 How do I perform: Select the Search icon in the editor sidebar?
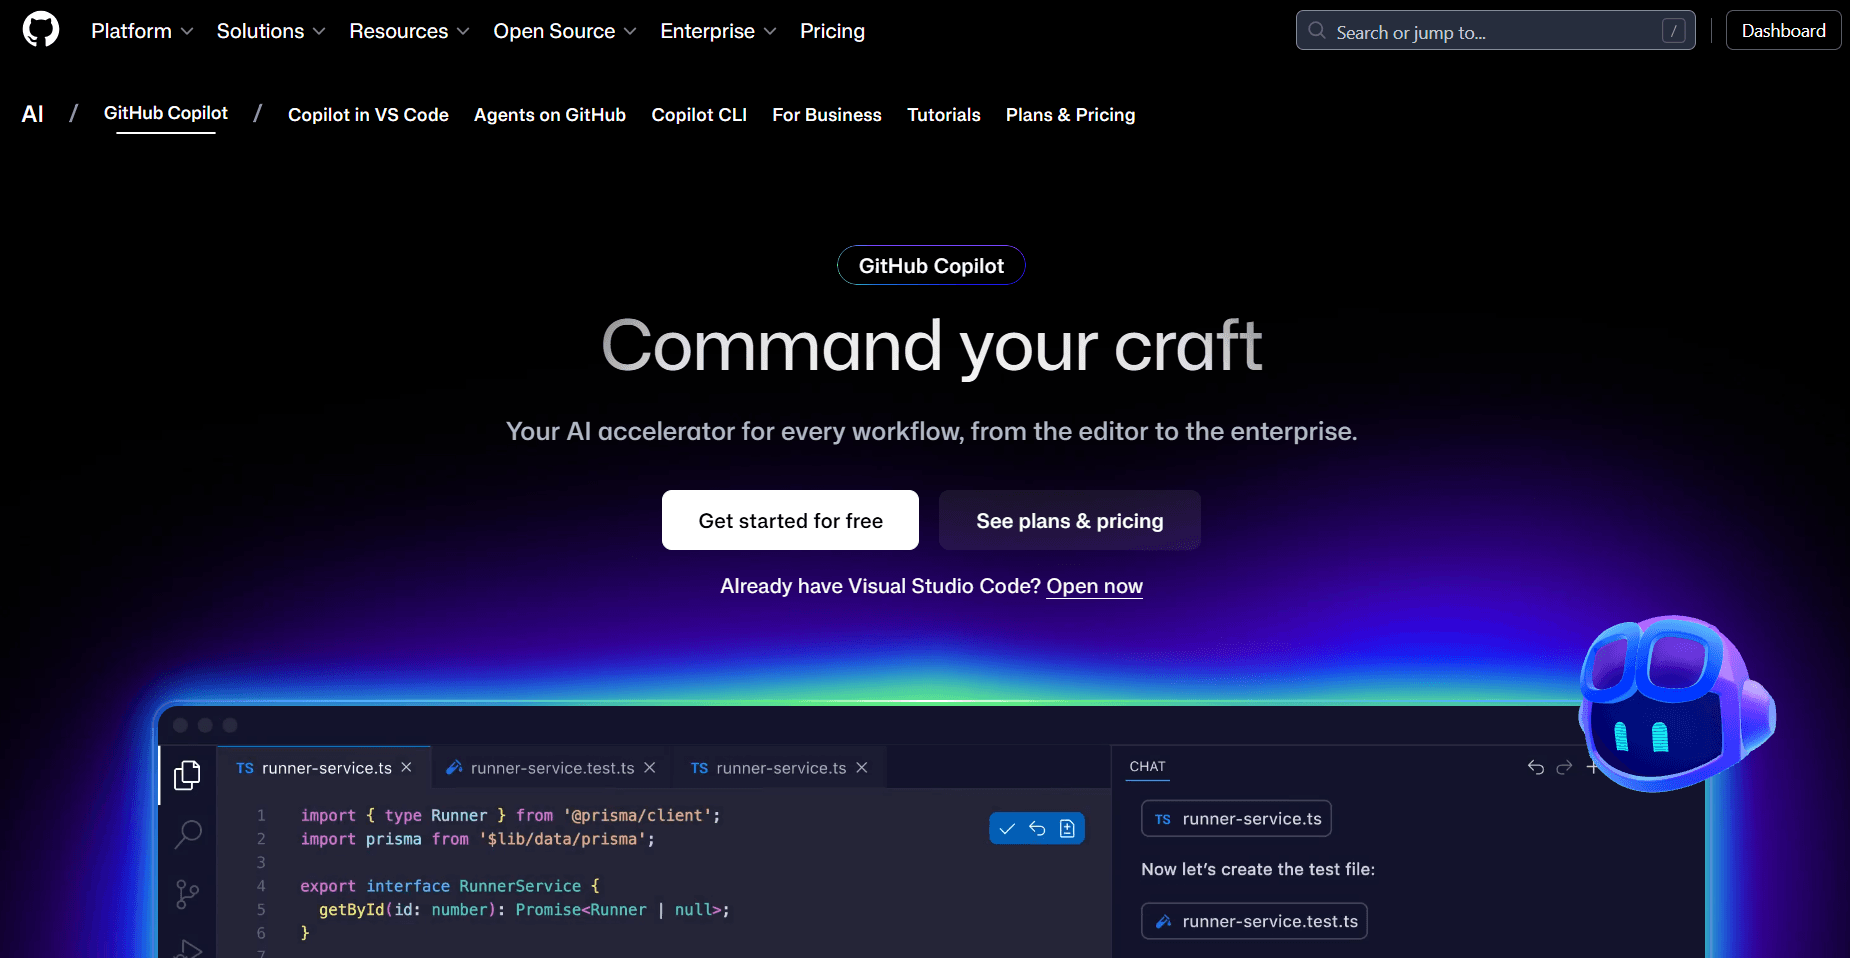[x=187, y=833]
